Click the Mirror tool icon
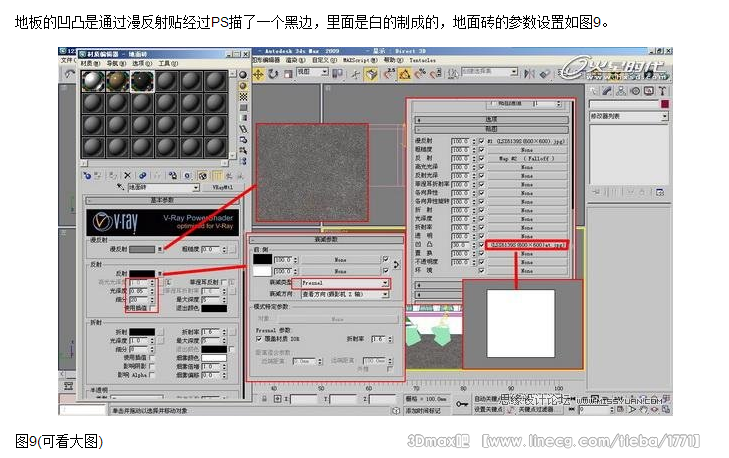The height and width of the screenshot is (458, 729). pyautogui.click(x=530, y=74)
